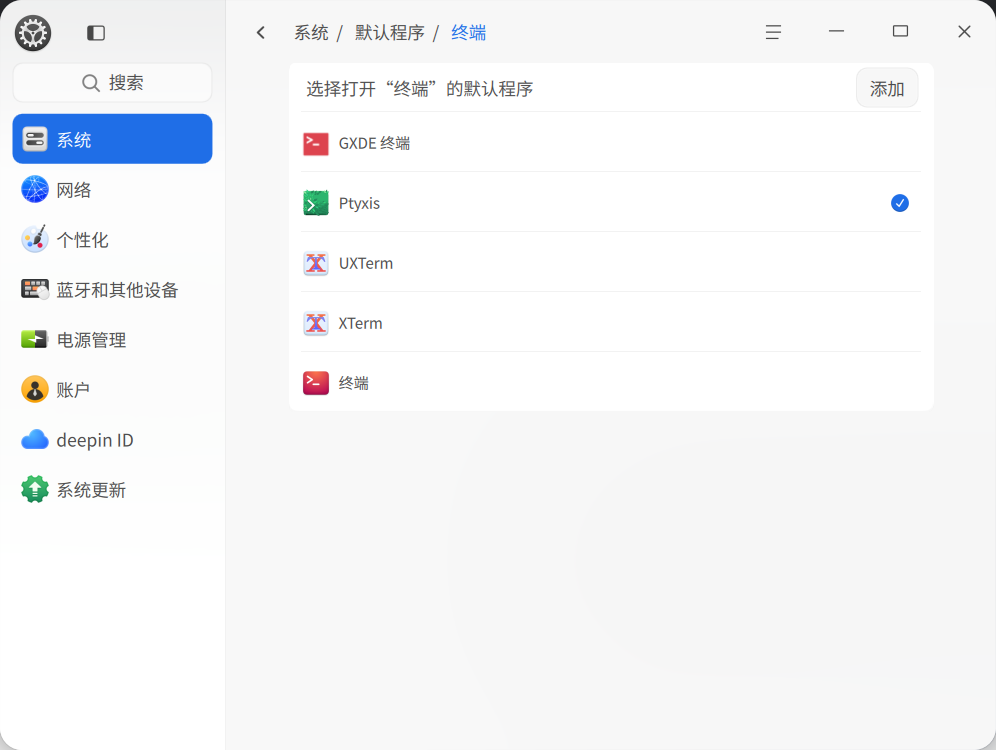Select GXDE 终端 as default terminal
996x750 pixels.
pos(611,143)
